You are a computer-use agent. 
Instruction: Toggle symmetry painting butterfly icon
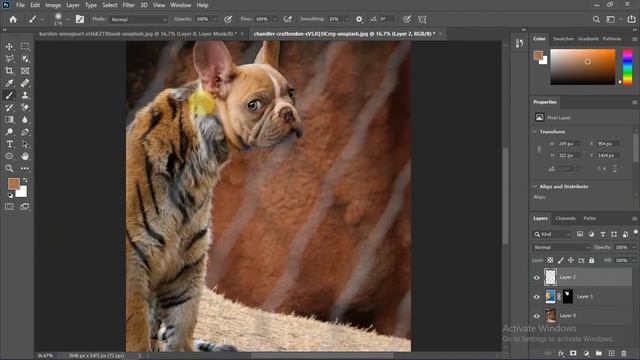point(422,19)
